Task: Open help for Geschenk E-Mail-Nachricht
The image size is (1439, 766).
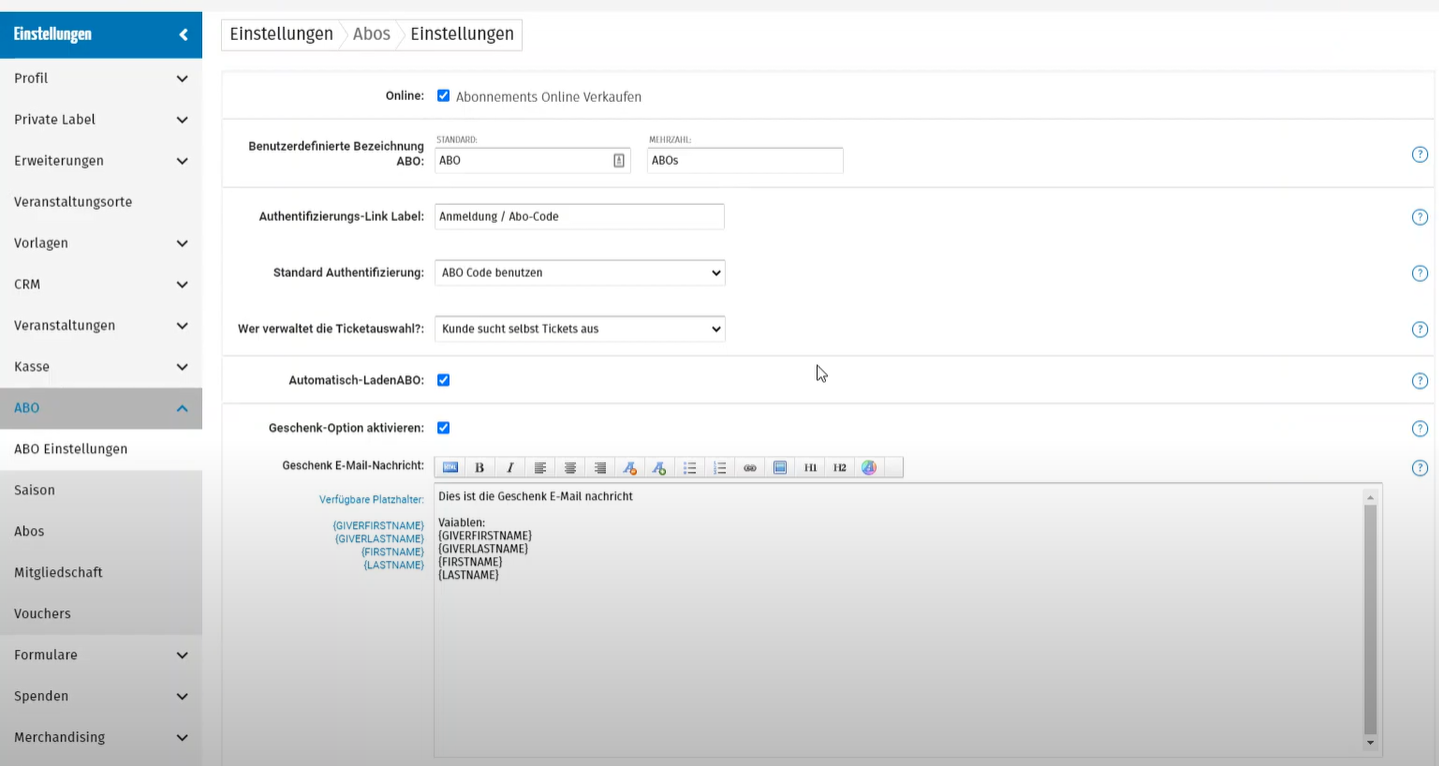Action: (x=1419, y=468)
